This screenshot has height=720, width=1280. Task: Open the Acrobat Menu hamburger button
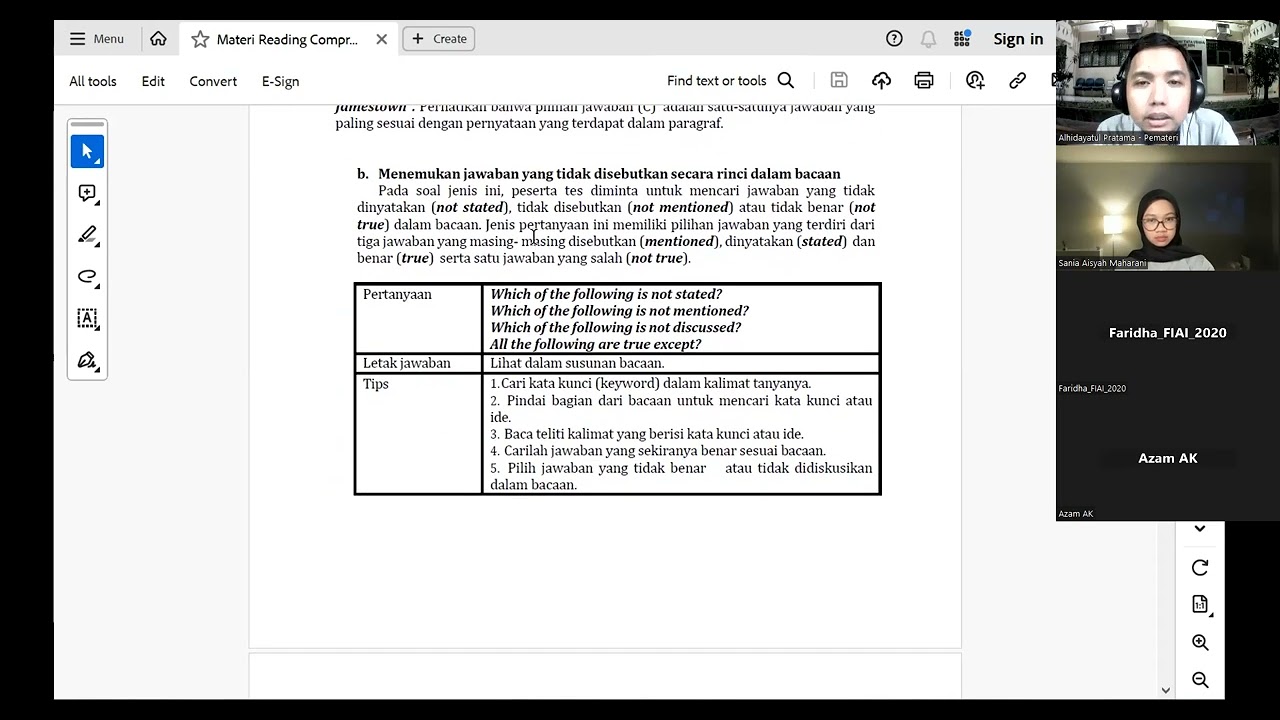97,39
